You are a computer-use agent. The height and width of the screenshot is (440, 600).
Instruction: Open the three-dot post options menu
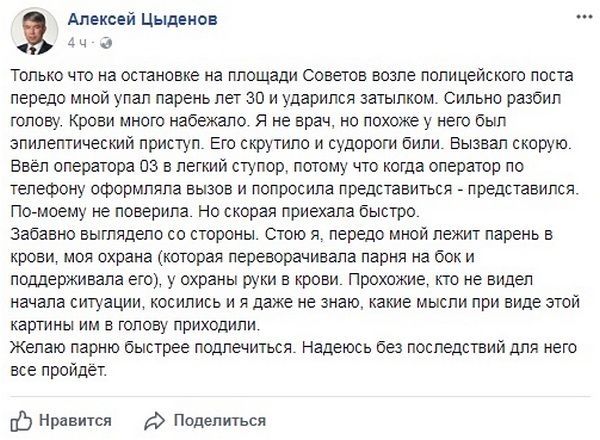(584, 17)
